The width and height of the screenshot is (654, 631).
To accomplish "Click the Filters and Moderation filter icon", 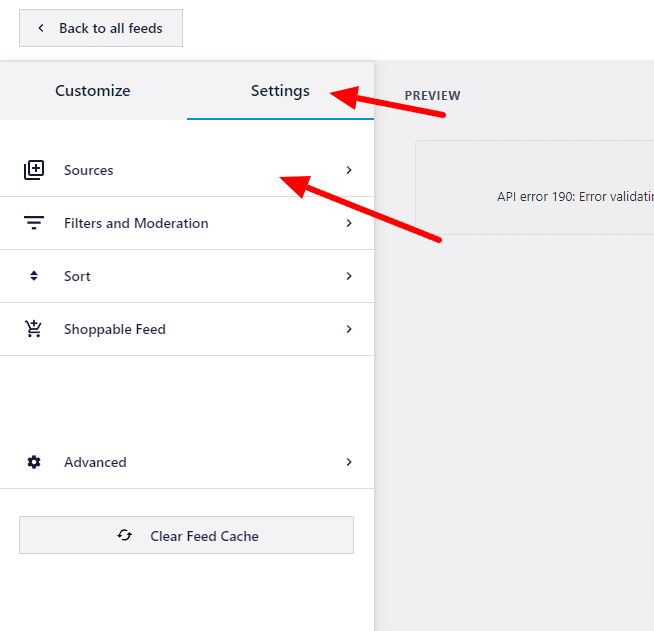I will coord(34,223).
